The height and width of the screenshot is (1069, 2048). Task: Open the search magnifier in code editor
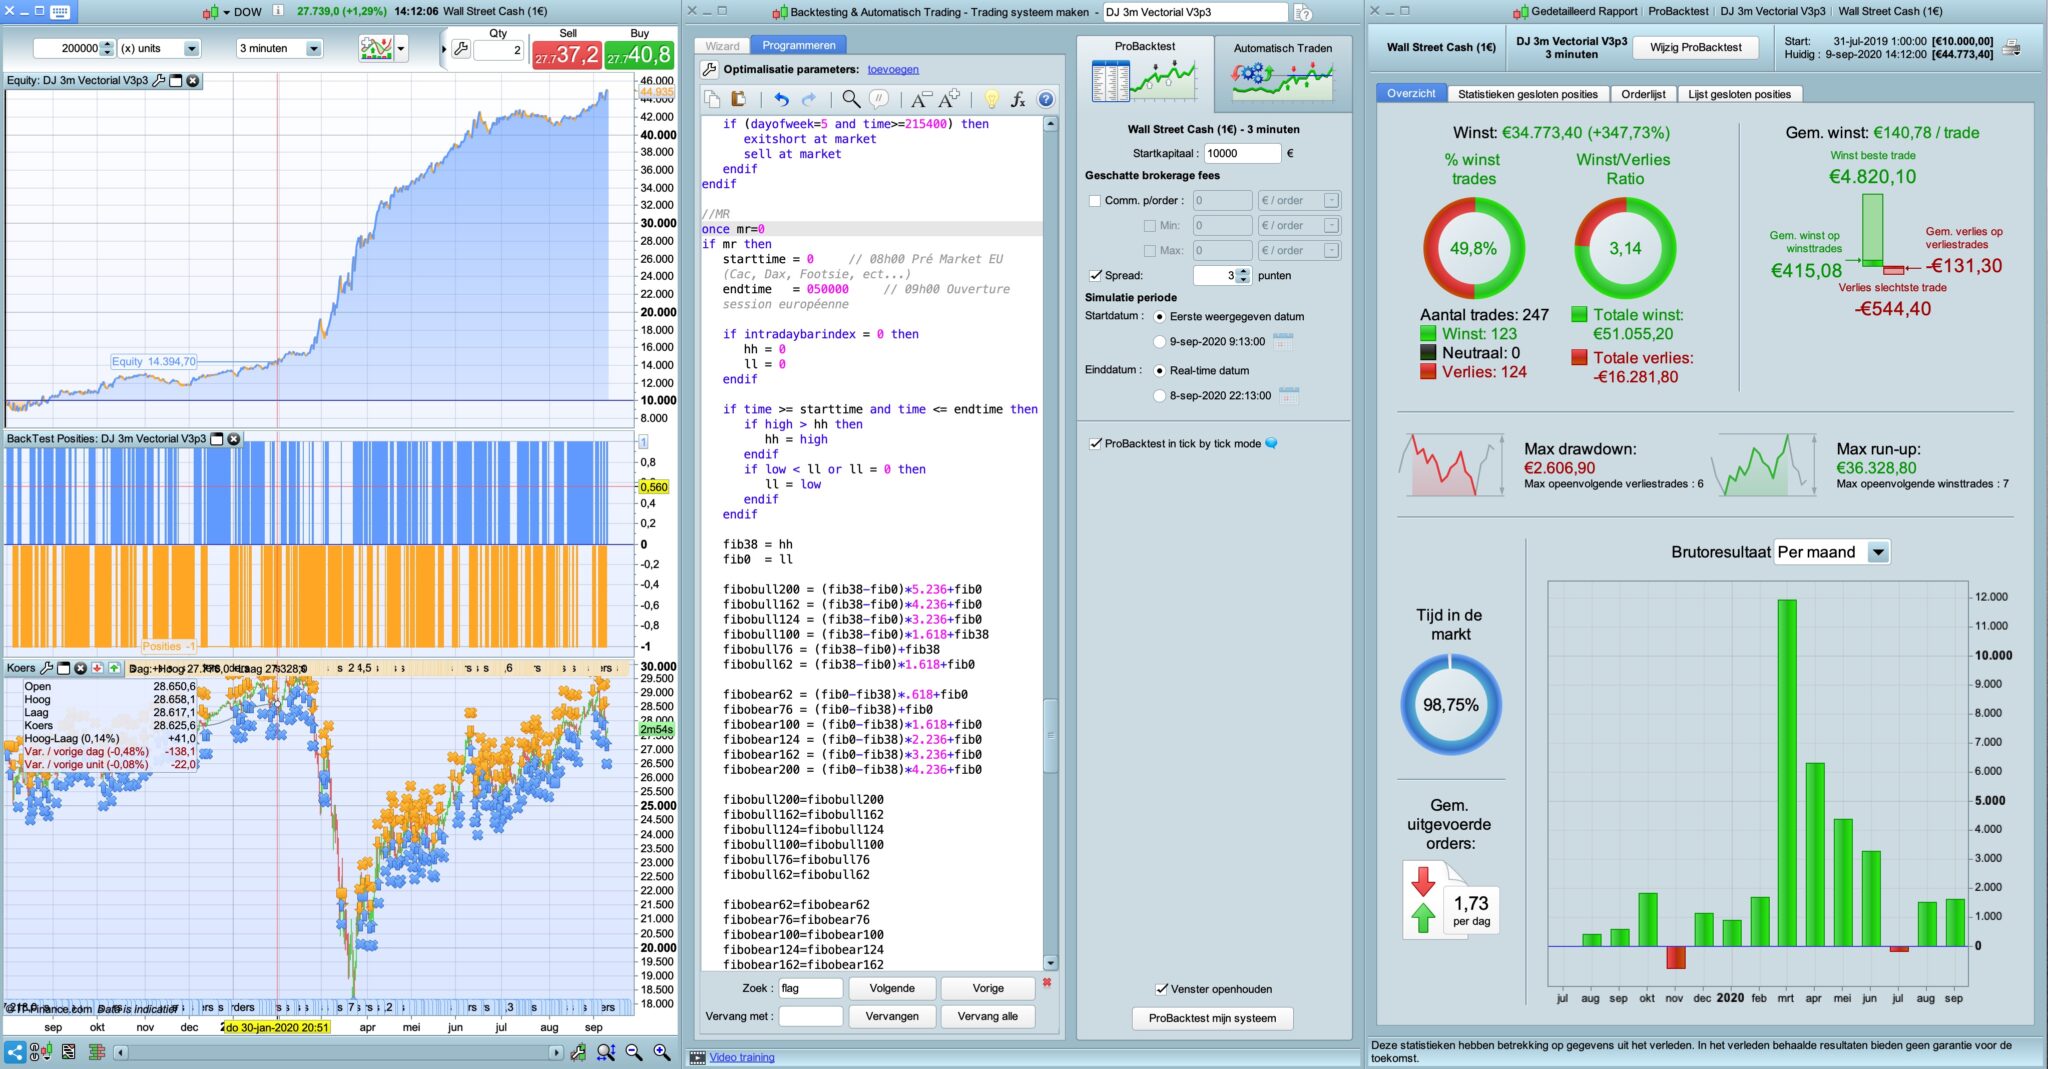point(850,99)
